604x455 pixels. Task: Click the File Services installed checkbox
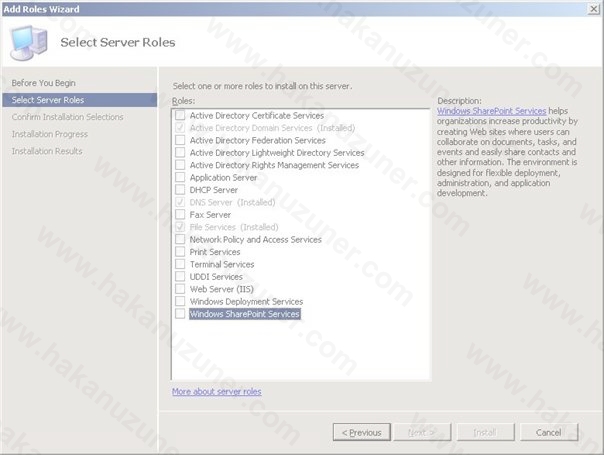pyautogui.click(x=180, y=227)
